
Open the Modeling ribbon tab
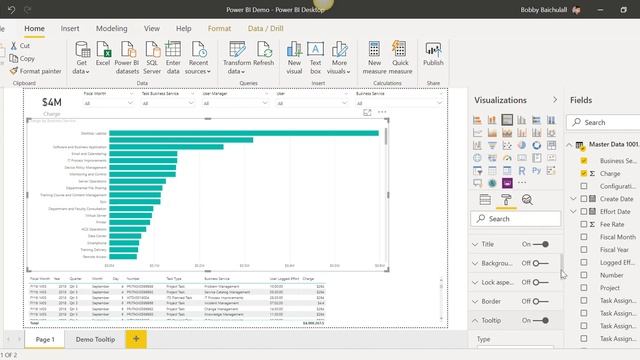(x=111, y=29)
